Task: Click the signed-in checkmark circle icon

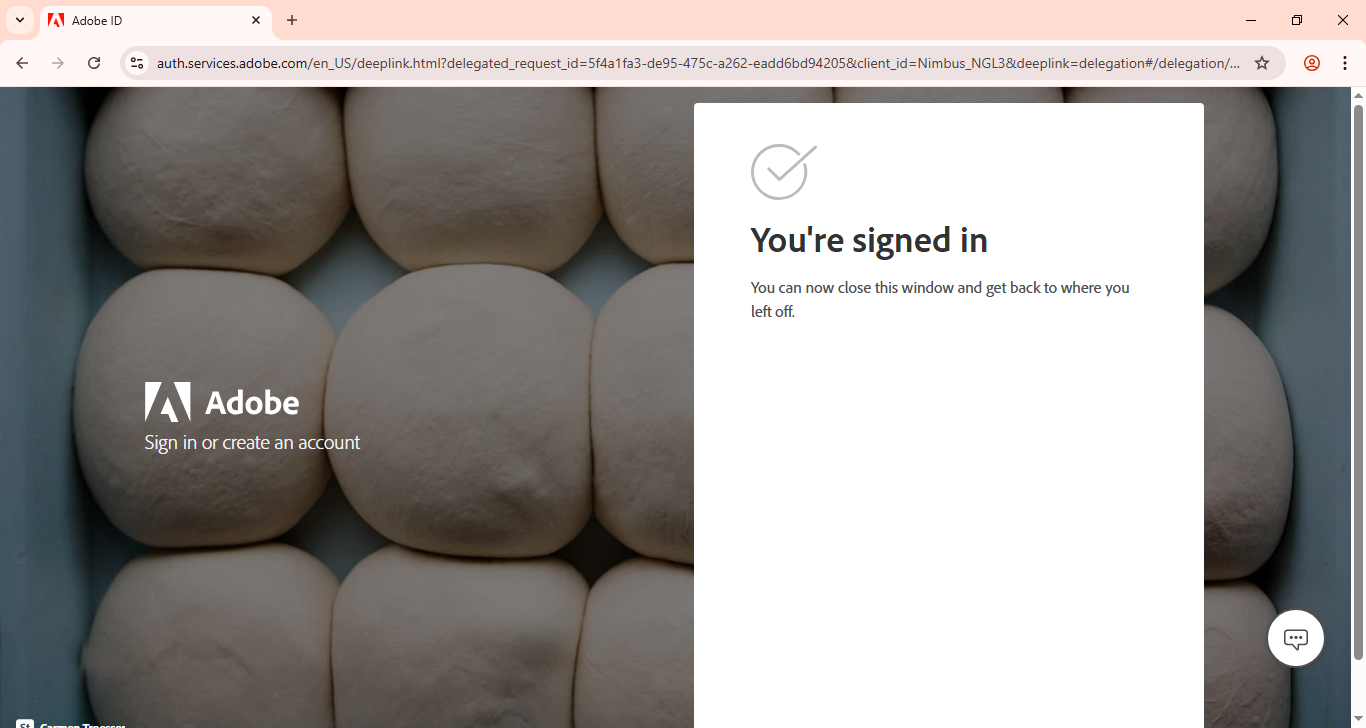Action: tap(784, 171)
